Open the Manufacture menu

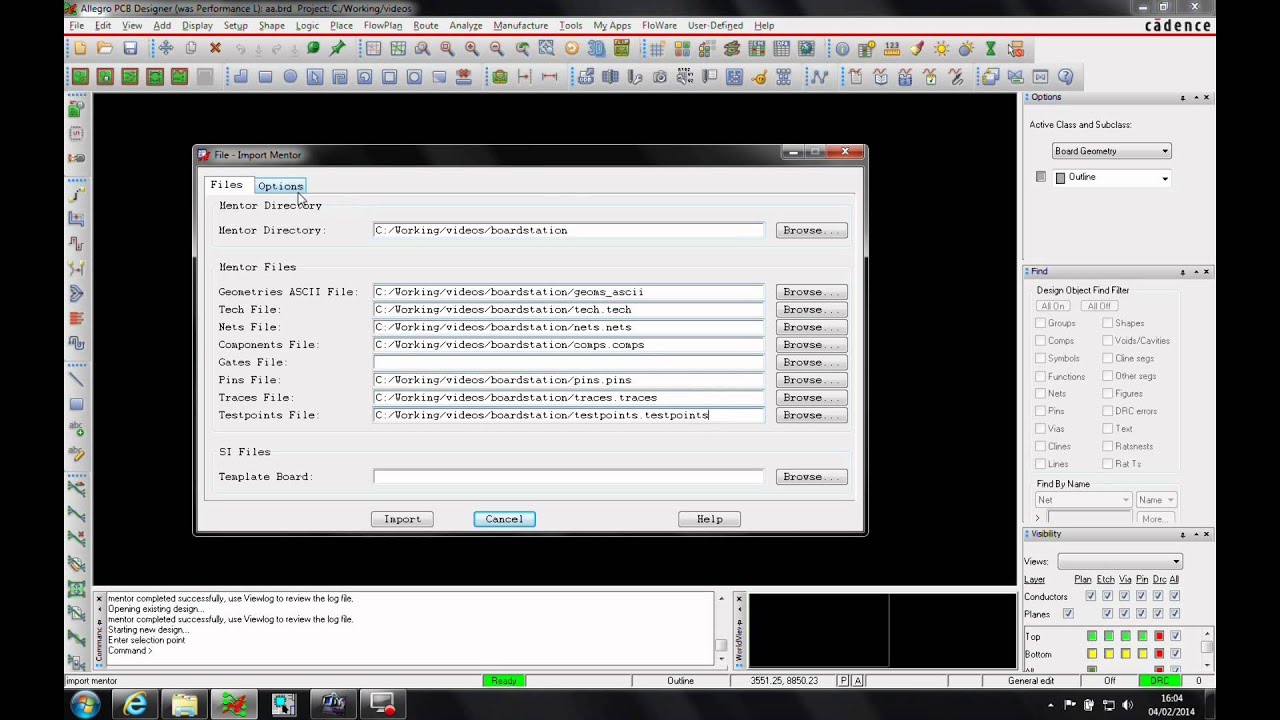tap(520, 25)
